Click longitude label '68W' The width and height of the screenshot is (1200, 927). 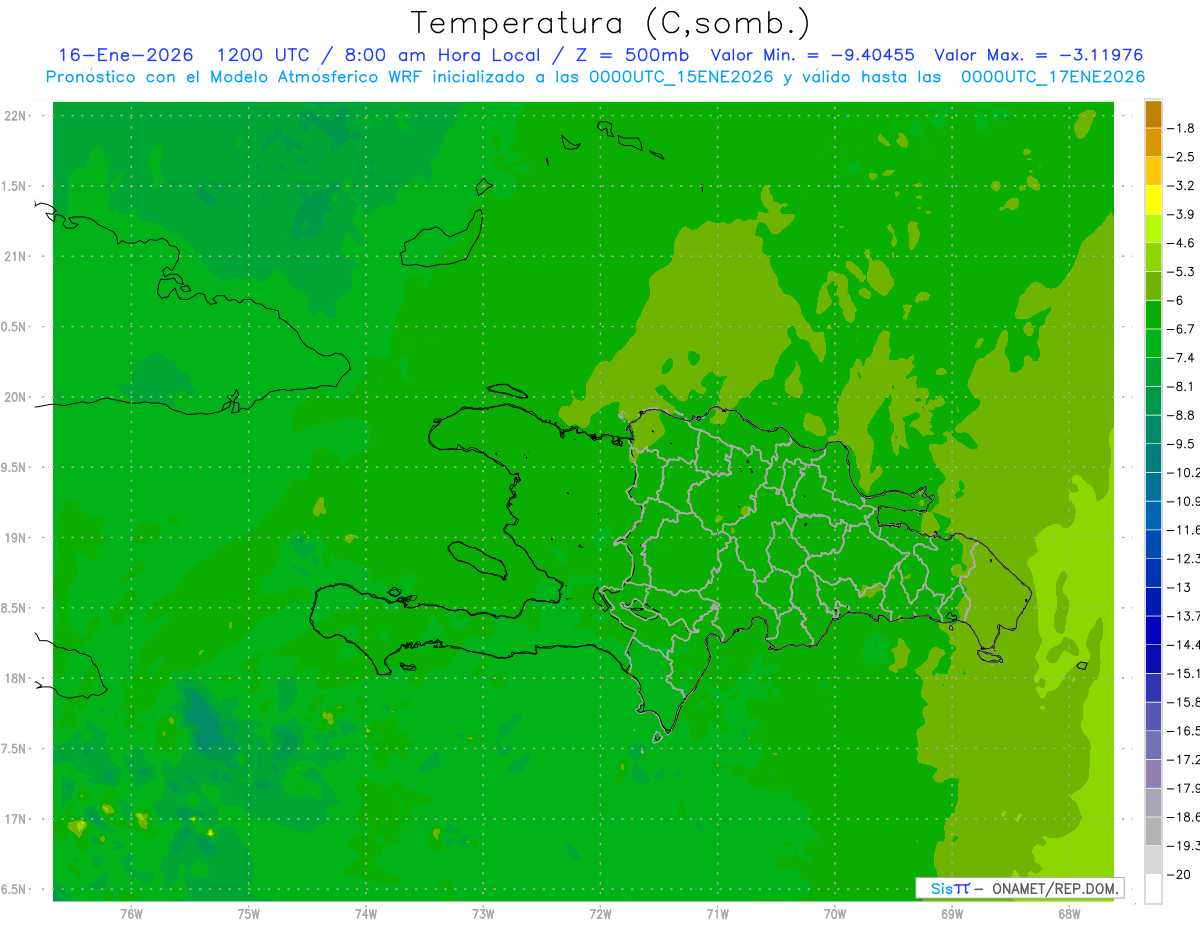(x=1069, y=913)
